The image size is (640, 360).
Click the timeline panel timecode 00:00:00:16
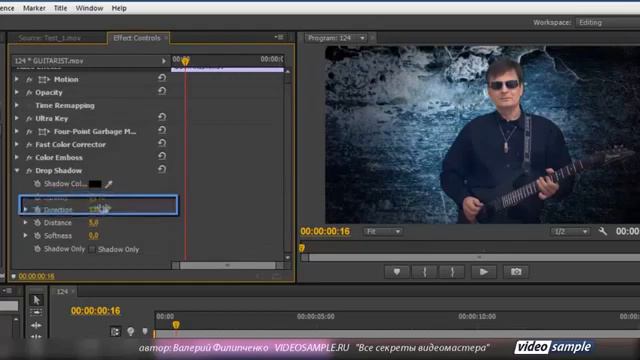[96, 311]
